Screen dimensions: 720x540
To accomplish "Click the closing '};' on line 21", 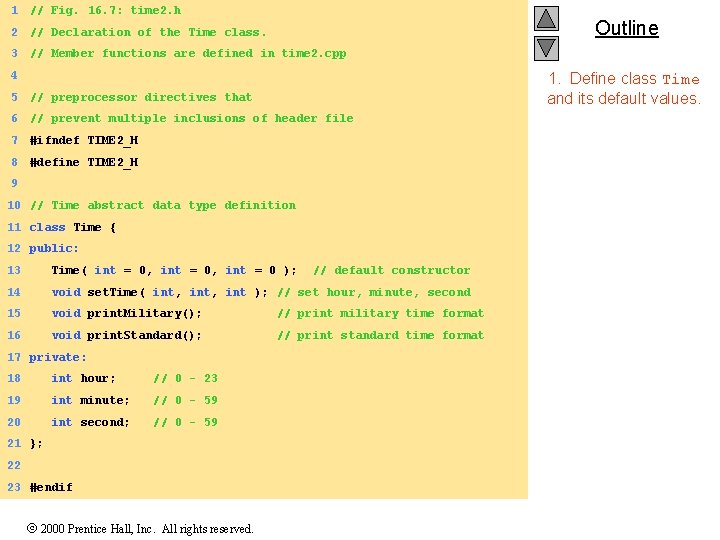I will click(36, 444).
